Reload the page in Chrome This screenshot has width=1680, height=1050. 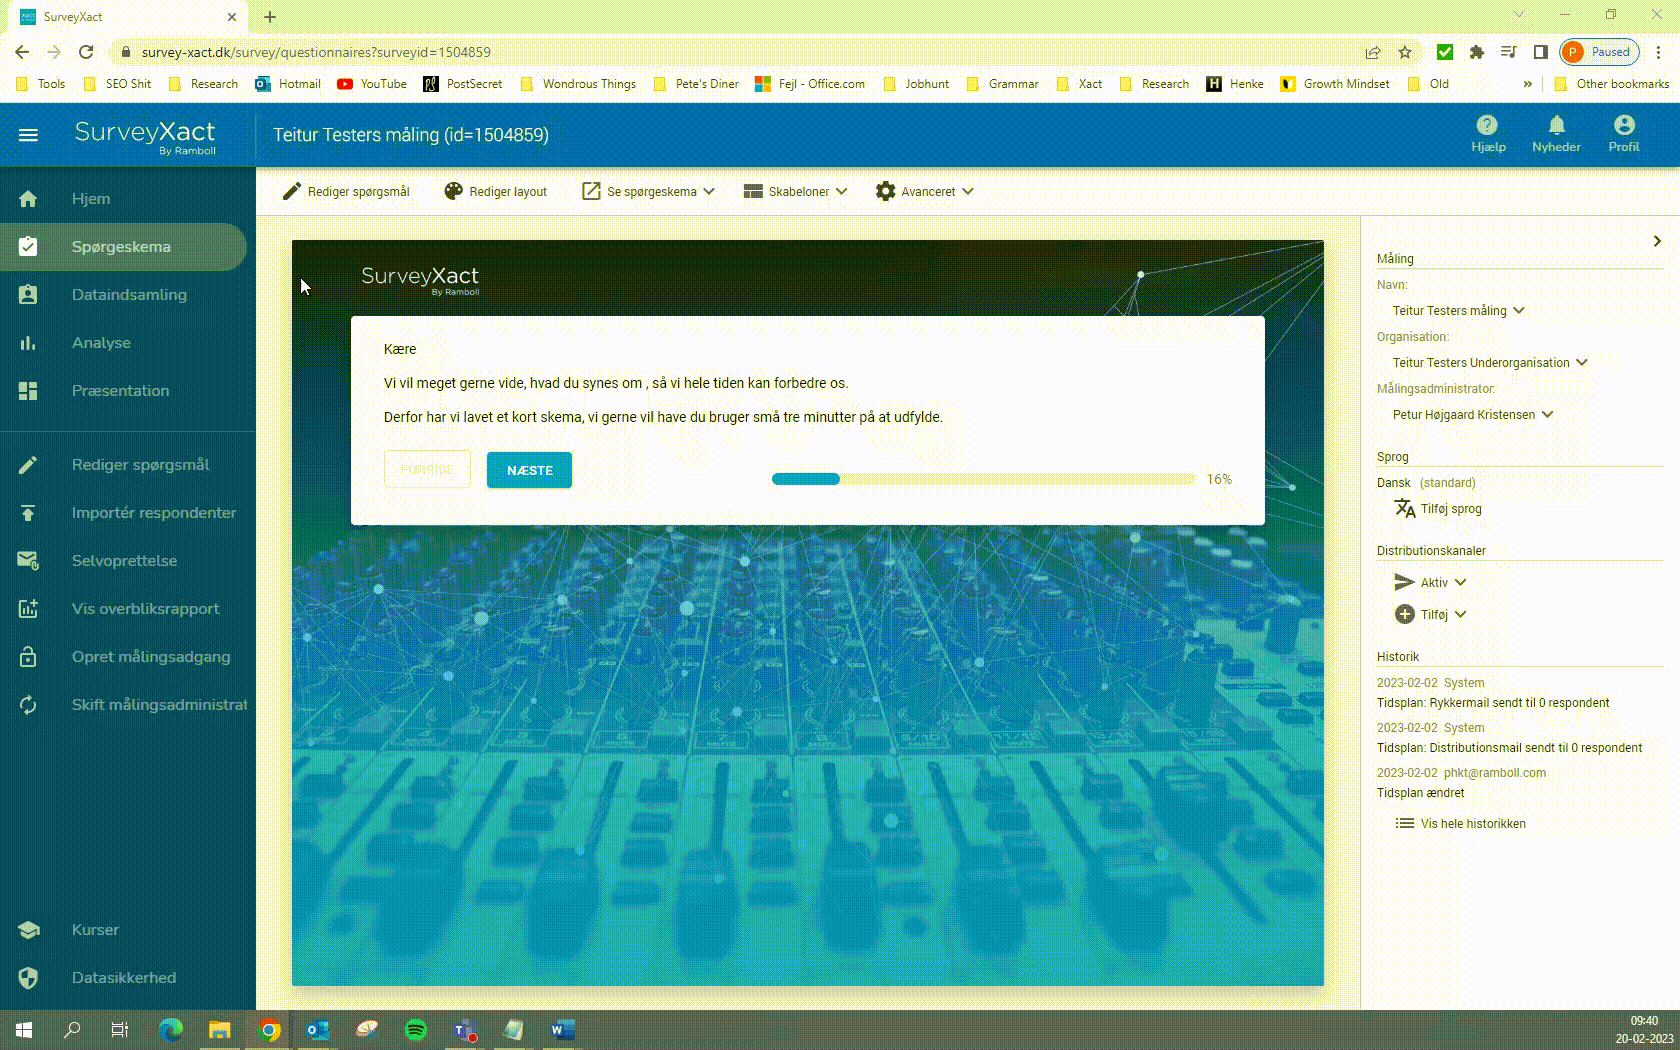86,52
